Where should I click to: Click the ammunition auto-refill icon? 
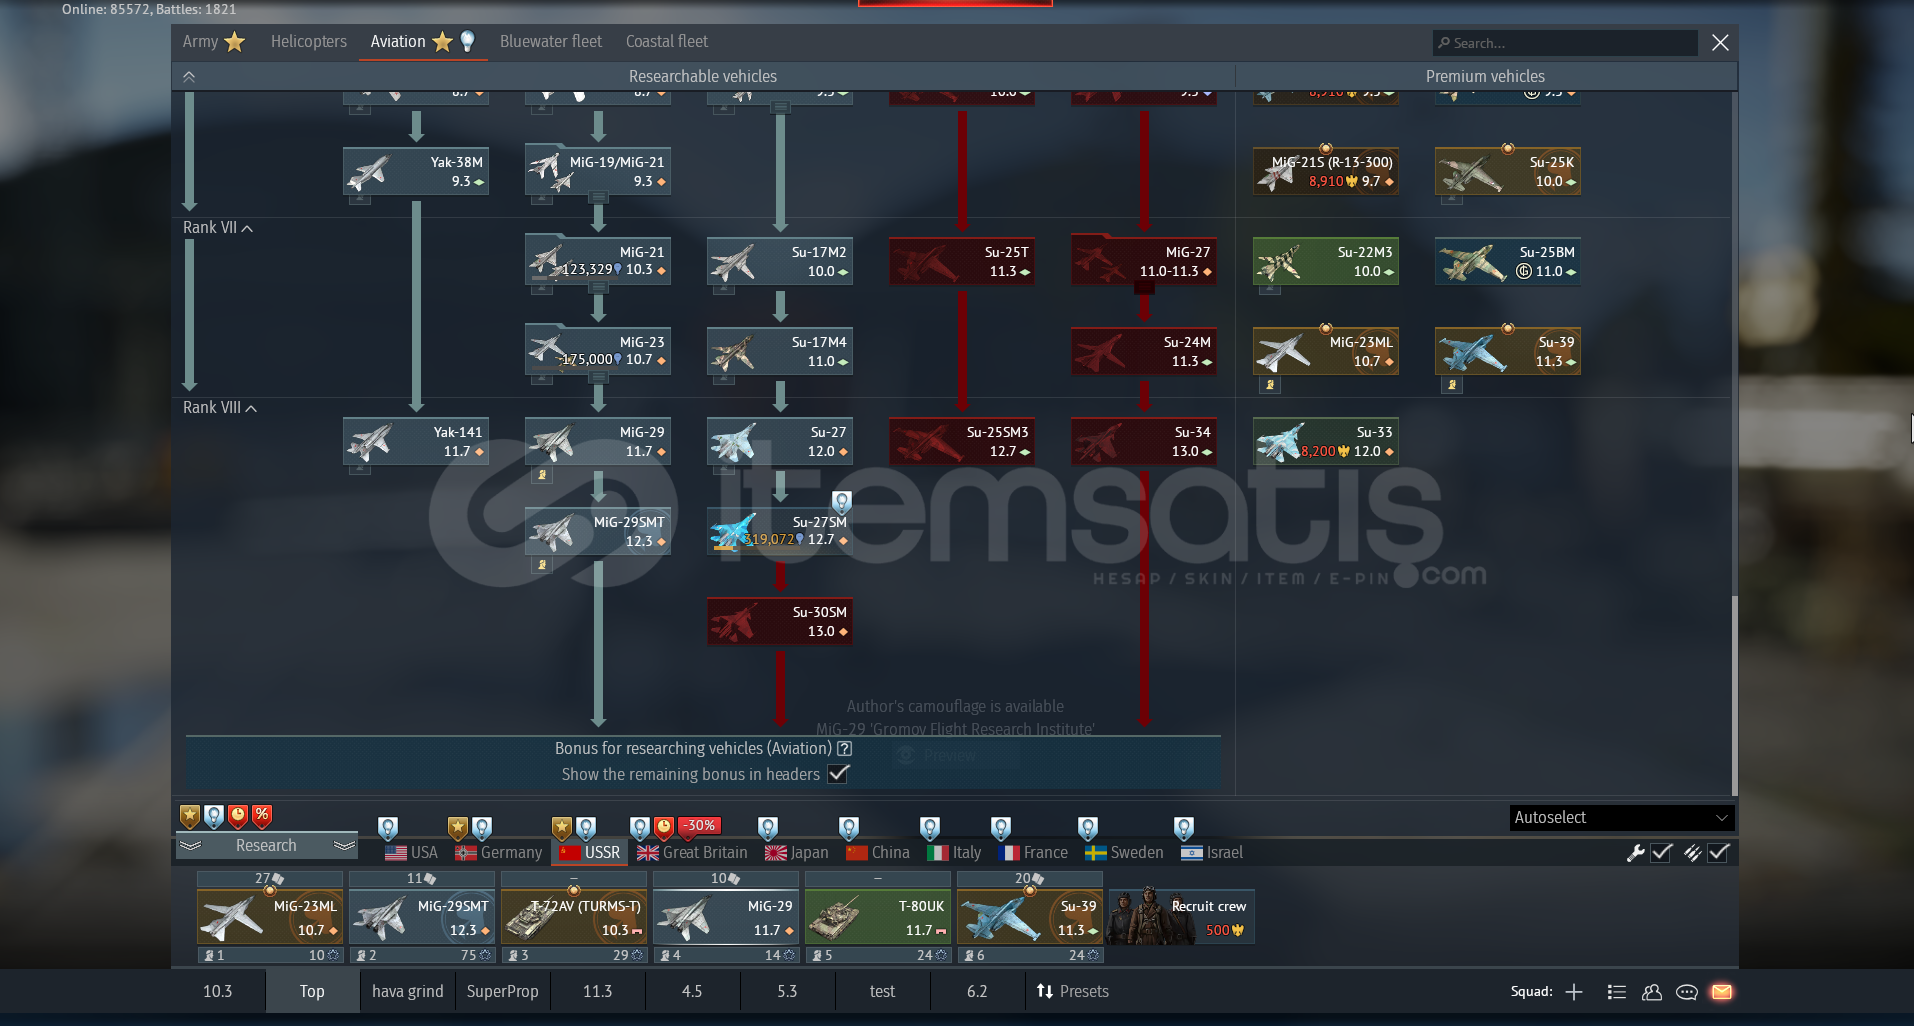[x=1692, y=853]
